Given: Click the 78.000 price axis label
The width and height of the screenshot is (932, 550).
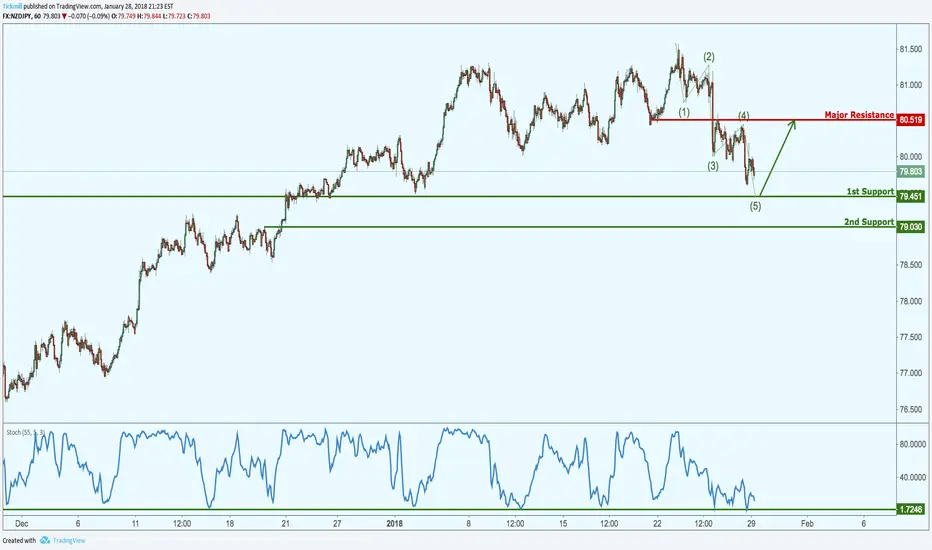Looking at the screenshot, I should click(910, 301).
